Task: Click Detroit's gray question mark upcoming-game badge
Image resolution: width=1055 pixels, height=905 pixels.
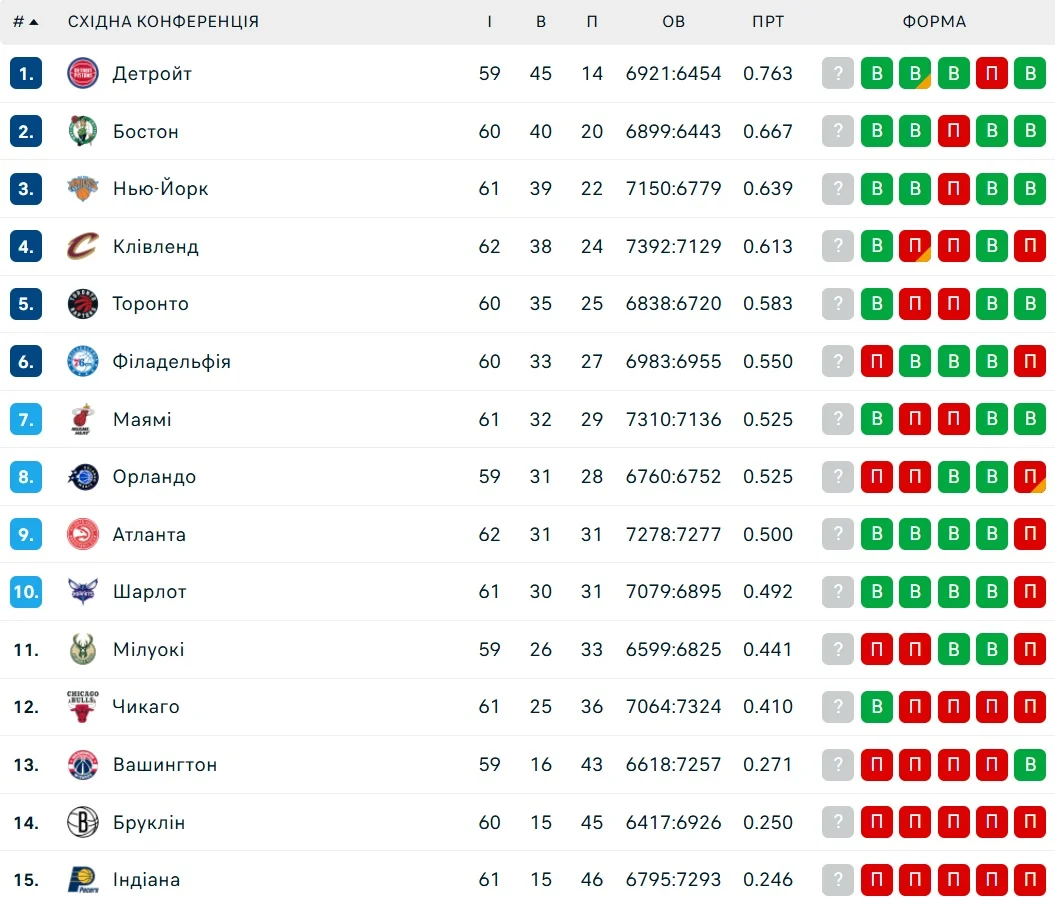Action: point(838,73)
